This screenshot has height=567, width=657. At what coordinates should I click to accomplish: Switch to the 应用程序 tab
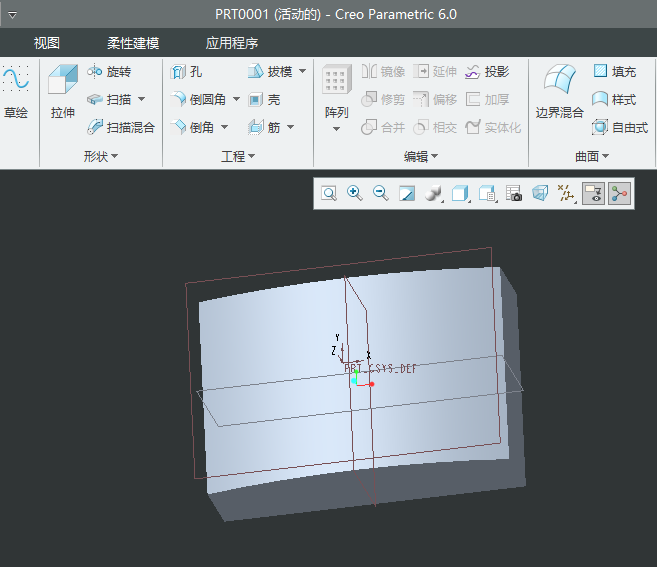[232, 43]
